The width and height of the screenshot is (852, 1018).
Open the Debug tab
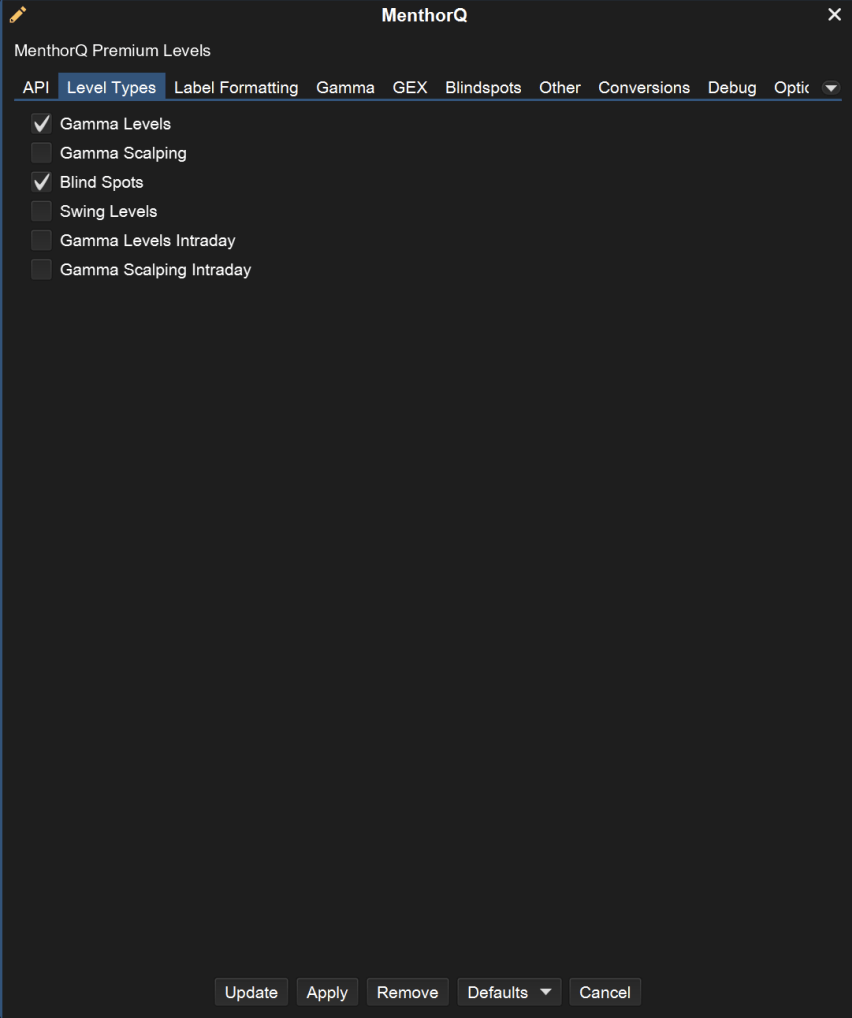coord(731,87)
